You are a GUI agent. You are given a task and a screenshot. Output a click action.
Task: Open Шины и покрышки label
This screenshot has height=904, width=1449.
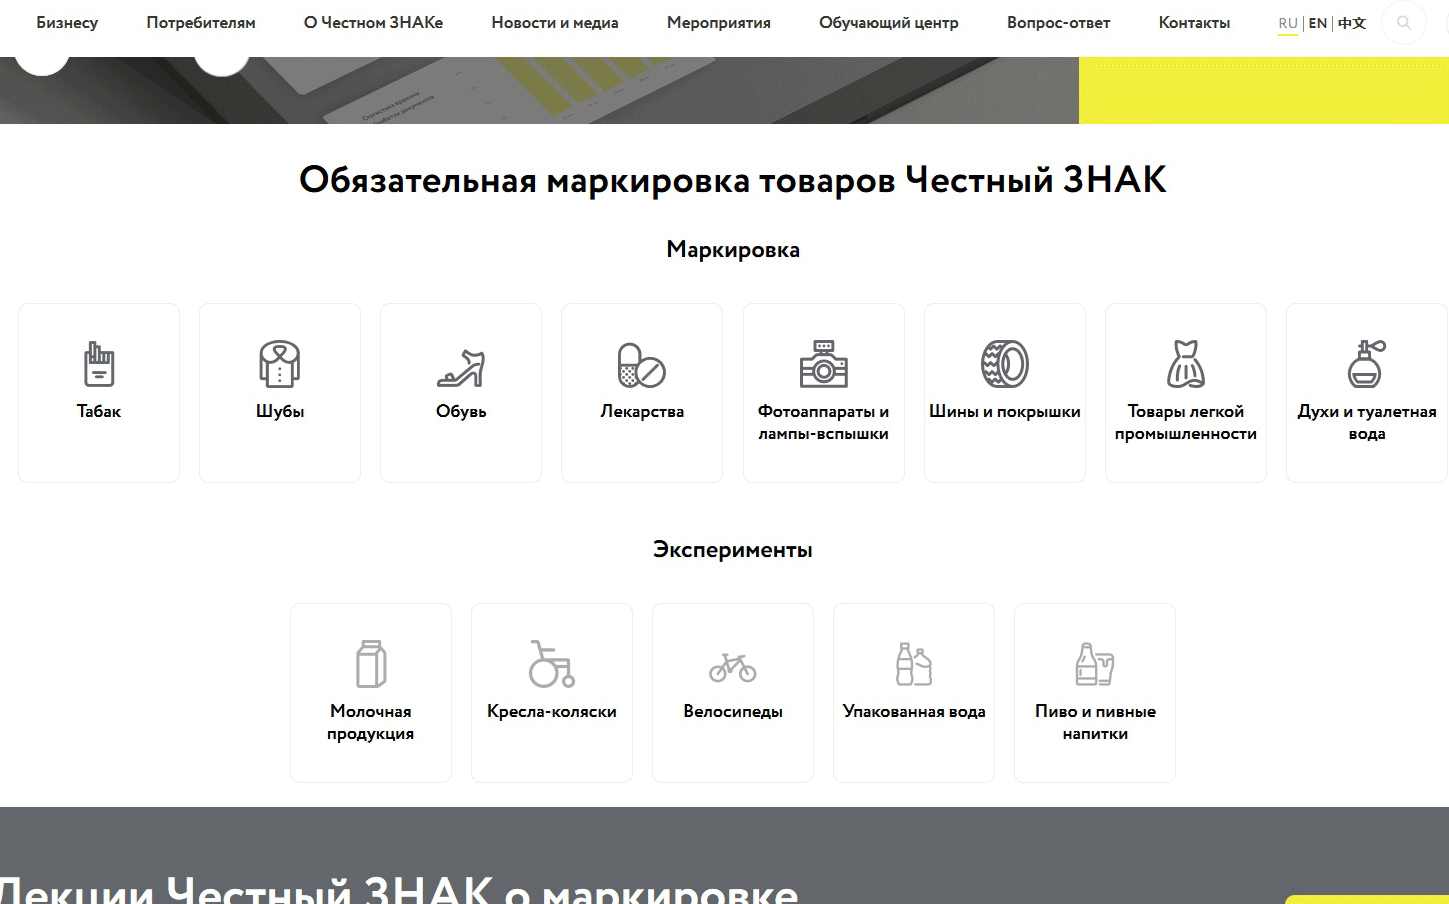(x=1005, y=411)
